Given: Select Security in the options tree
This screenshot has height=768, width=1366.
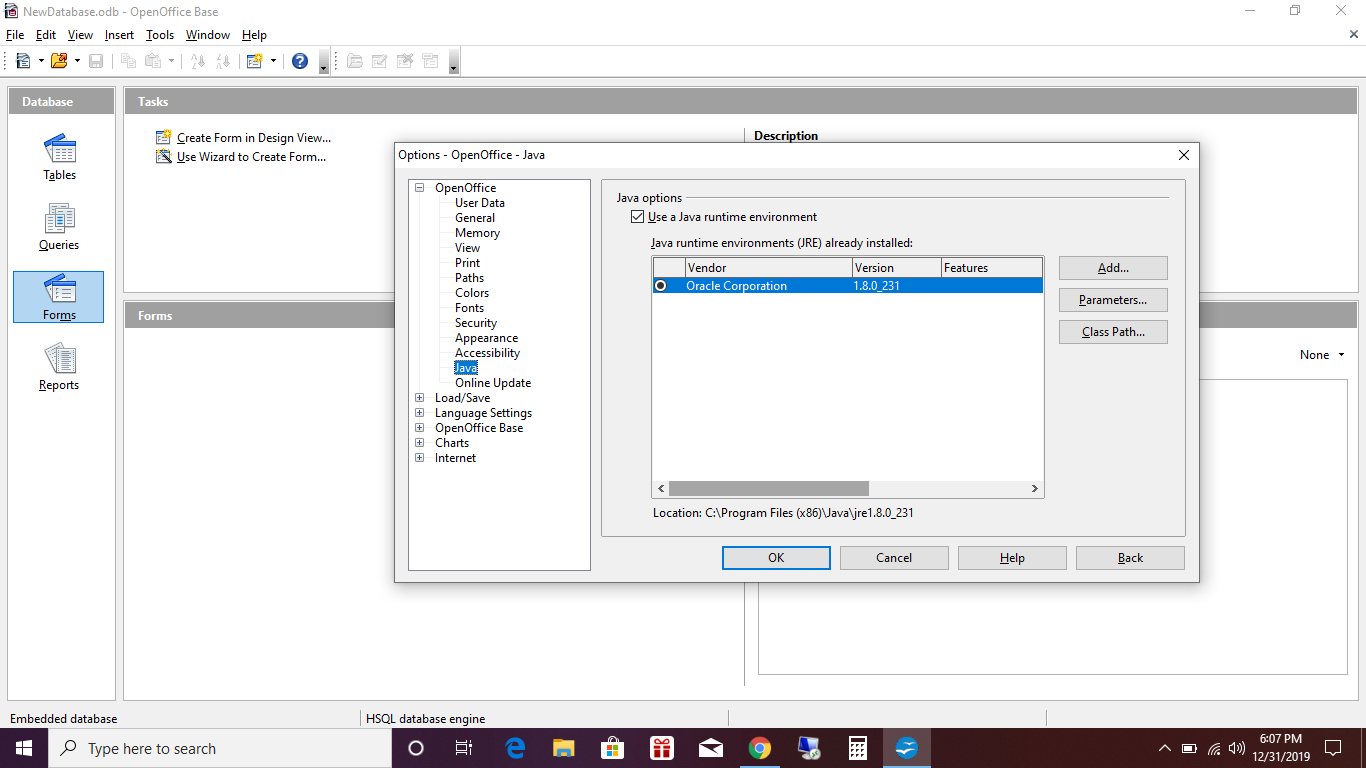Looking at the screenshot, I should coord(476,323).
